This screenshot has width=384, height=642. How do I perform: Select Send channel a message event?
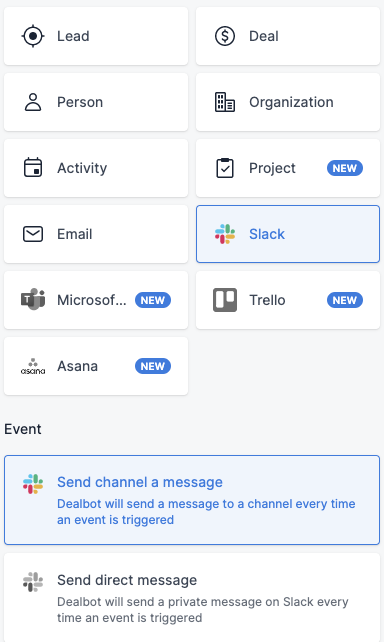tap(192, 500)
